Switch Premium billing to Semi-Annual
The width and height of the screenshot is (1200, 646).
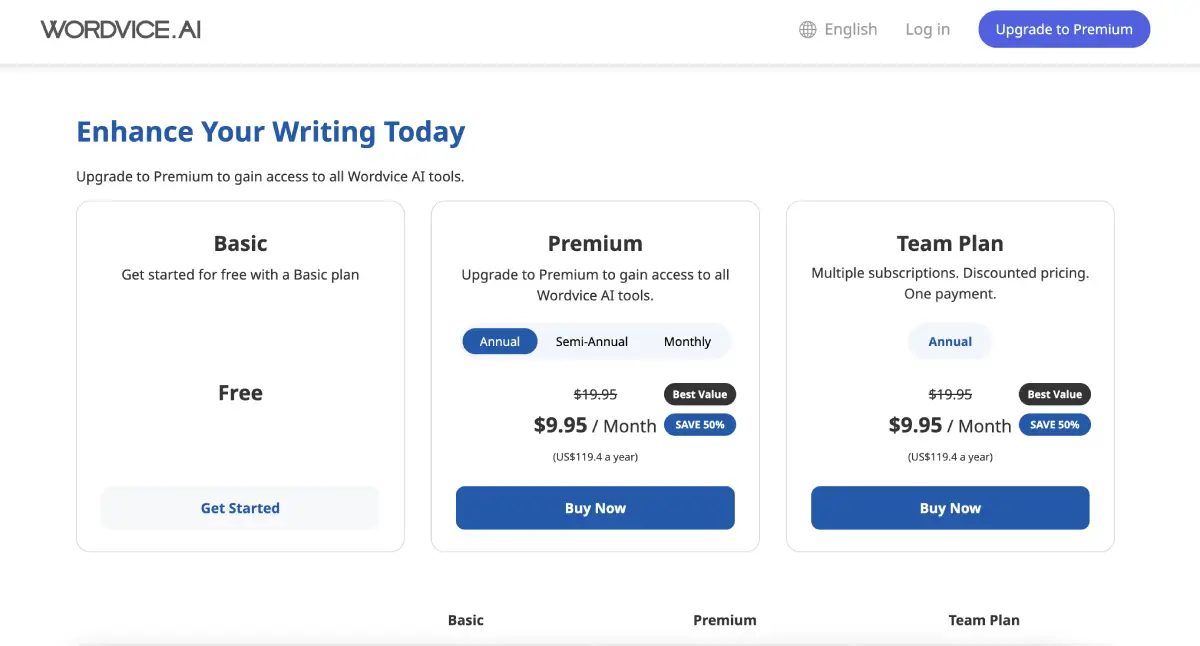[x=592, y=342]
